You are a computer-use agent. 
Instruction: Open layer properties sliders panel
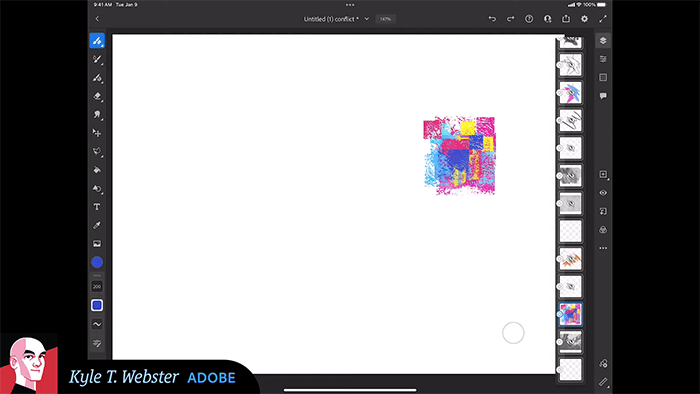pyautogui.click(x=603, y=59)
